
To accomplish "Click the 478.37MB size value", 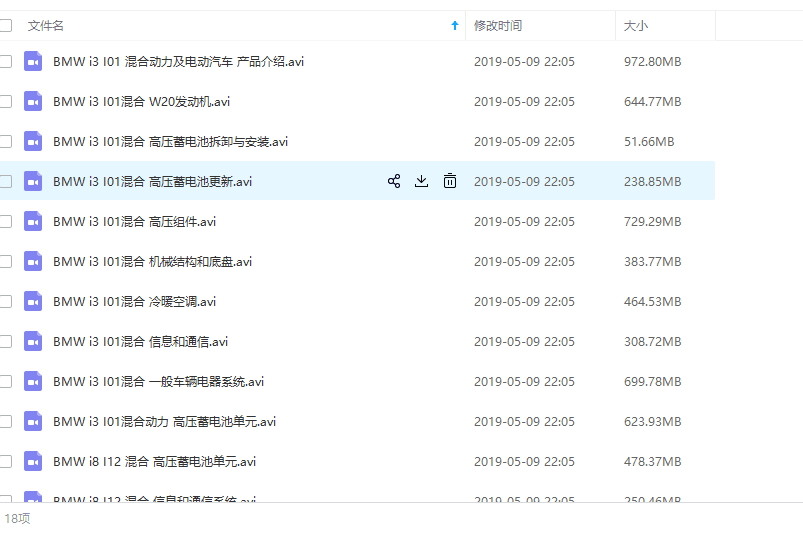I will [x=652, y=461].
